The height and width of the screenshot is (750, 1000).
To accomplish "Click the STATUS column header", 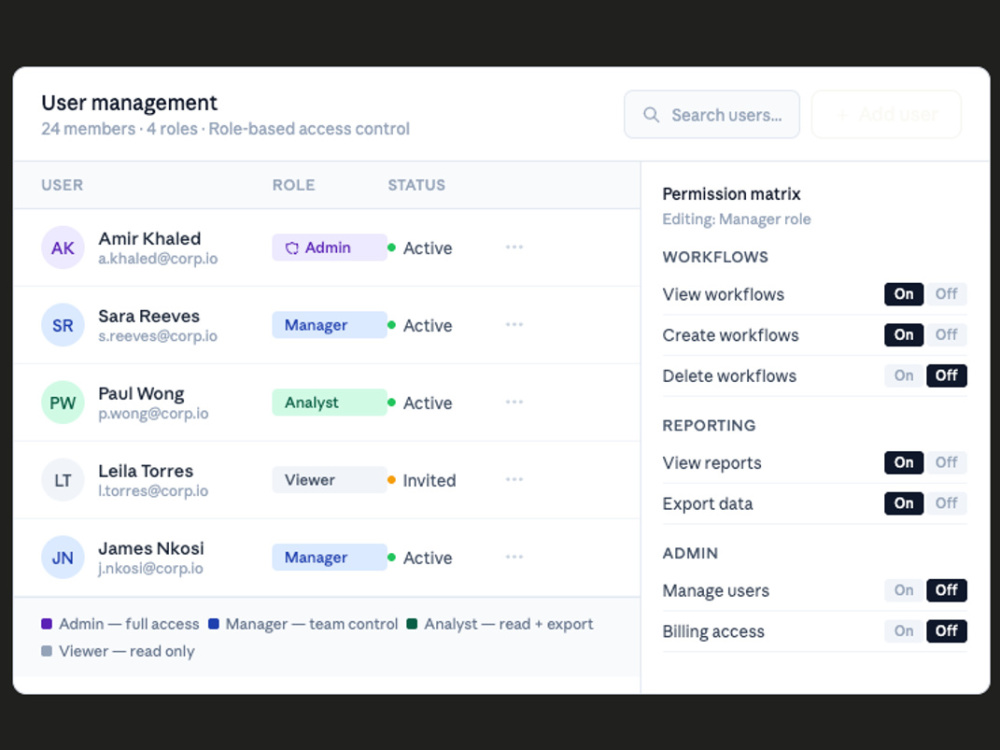I will click(416, 185).
